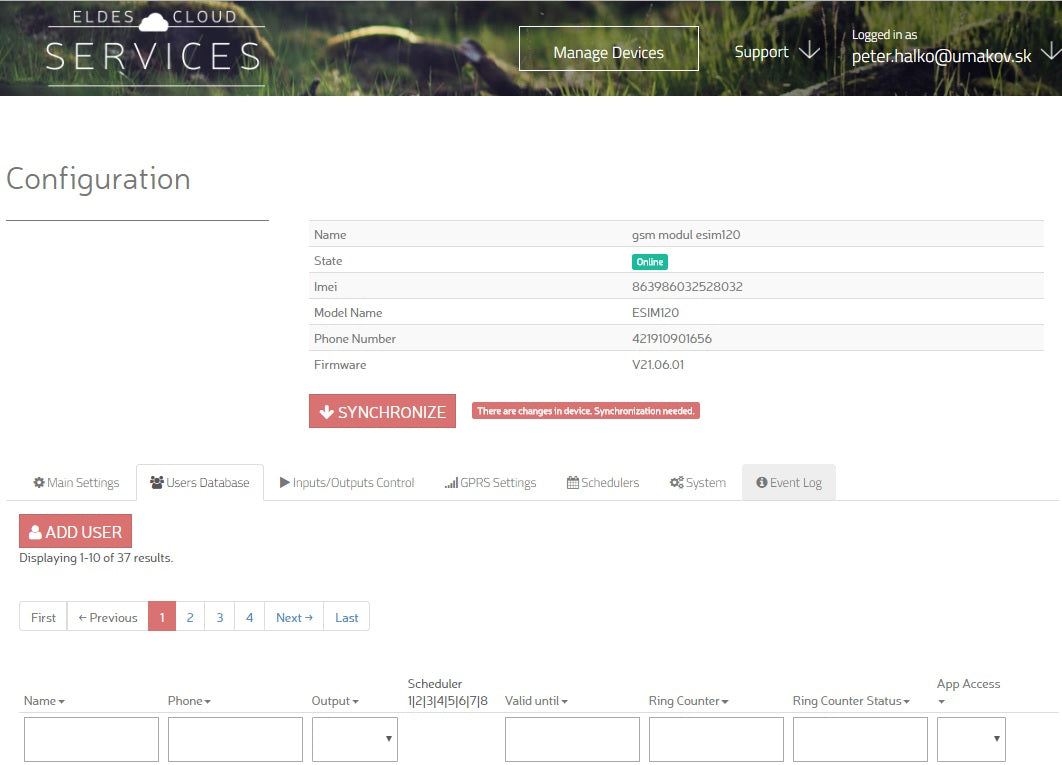The image size is (1062, 765).
Task: Click the Phone filter input field
Action: click(x=235, y=739)
